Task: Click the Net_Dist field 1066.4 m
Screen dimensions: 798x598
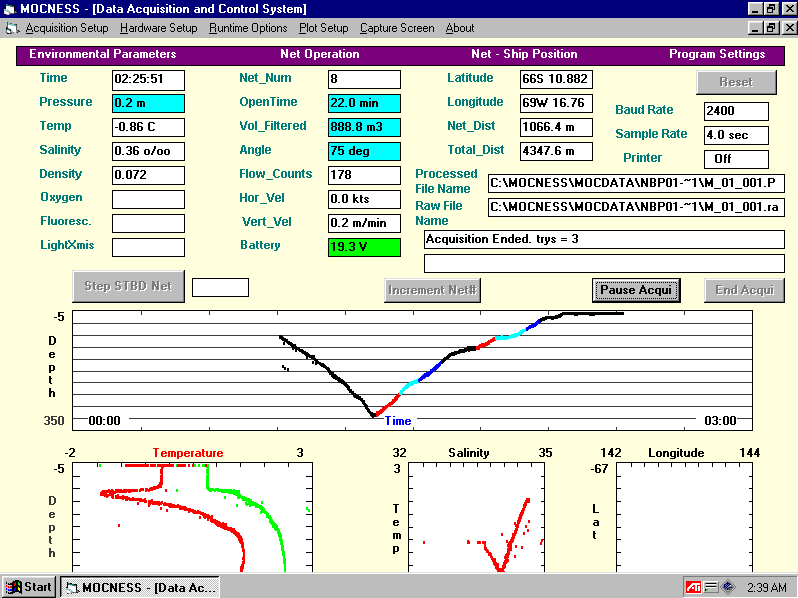Action: tap(556, 127)
